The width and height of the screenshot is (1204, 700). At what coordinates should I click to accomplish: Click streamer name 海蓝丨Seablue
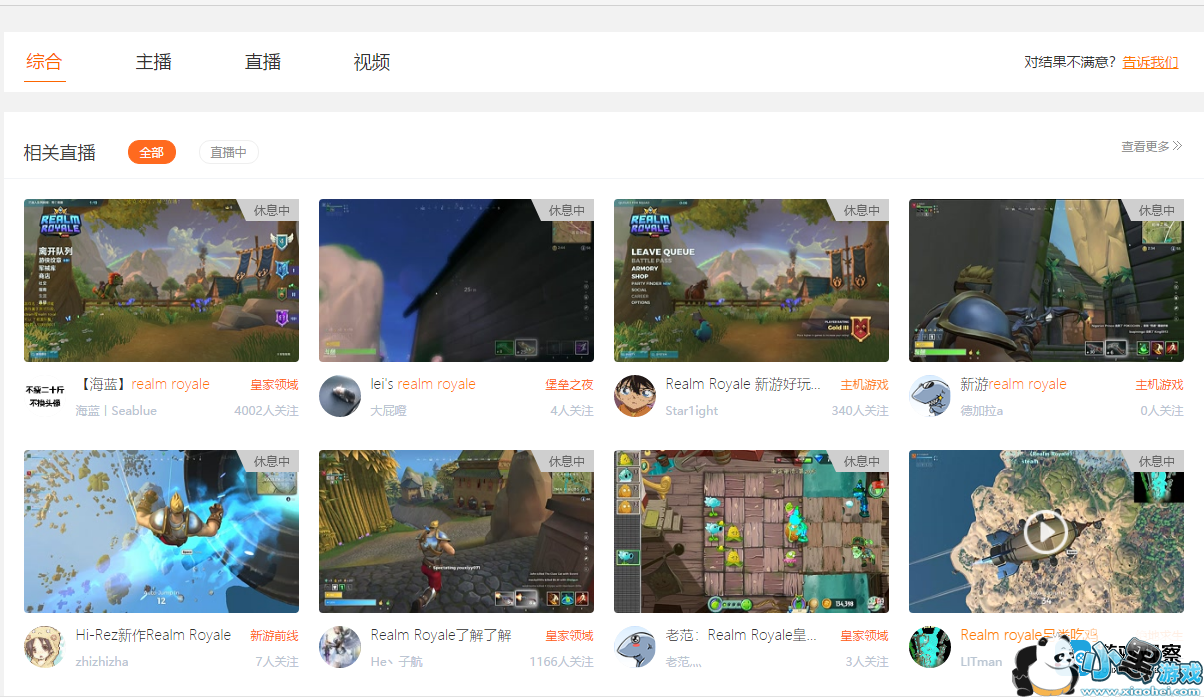pos(116,411)
